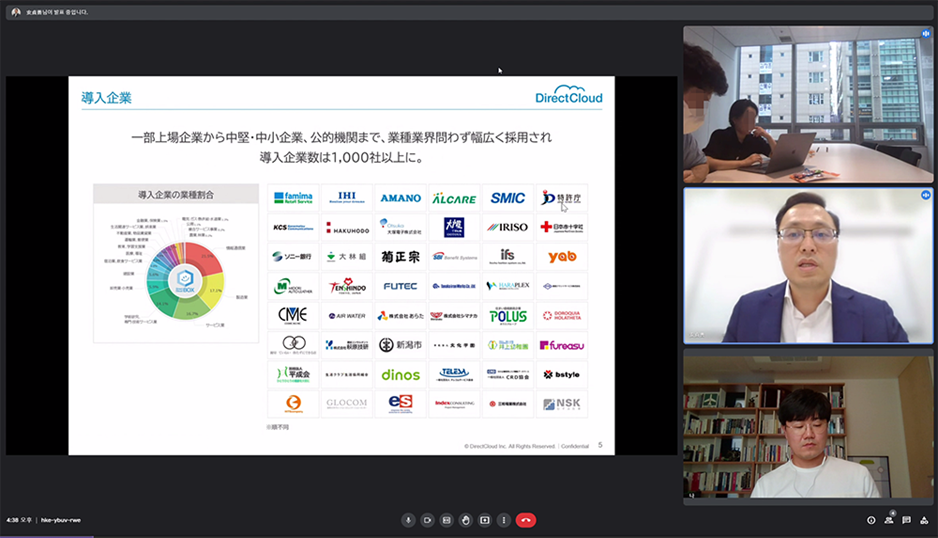Click the audio indicator on the middle video tile
The height and width of the screenshot is (538, 938).
926,195
